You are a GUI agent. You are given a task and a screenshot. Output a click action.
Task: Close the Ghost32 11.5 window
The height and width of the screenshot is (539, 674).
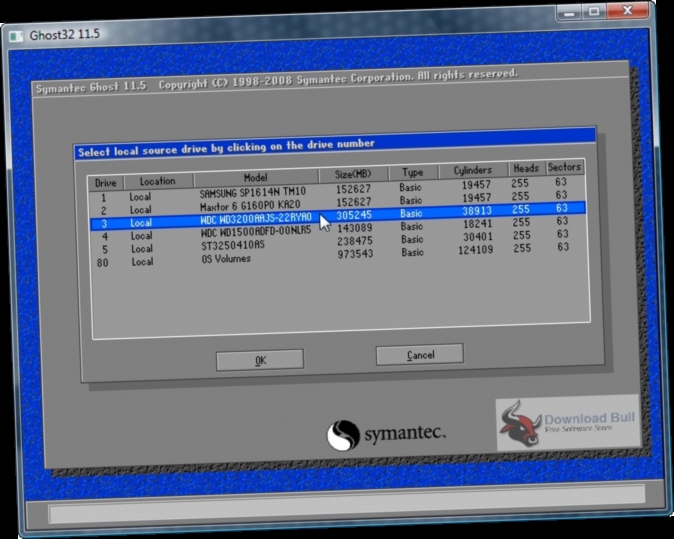tap(627, 10)
